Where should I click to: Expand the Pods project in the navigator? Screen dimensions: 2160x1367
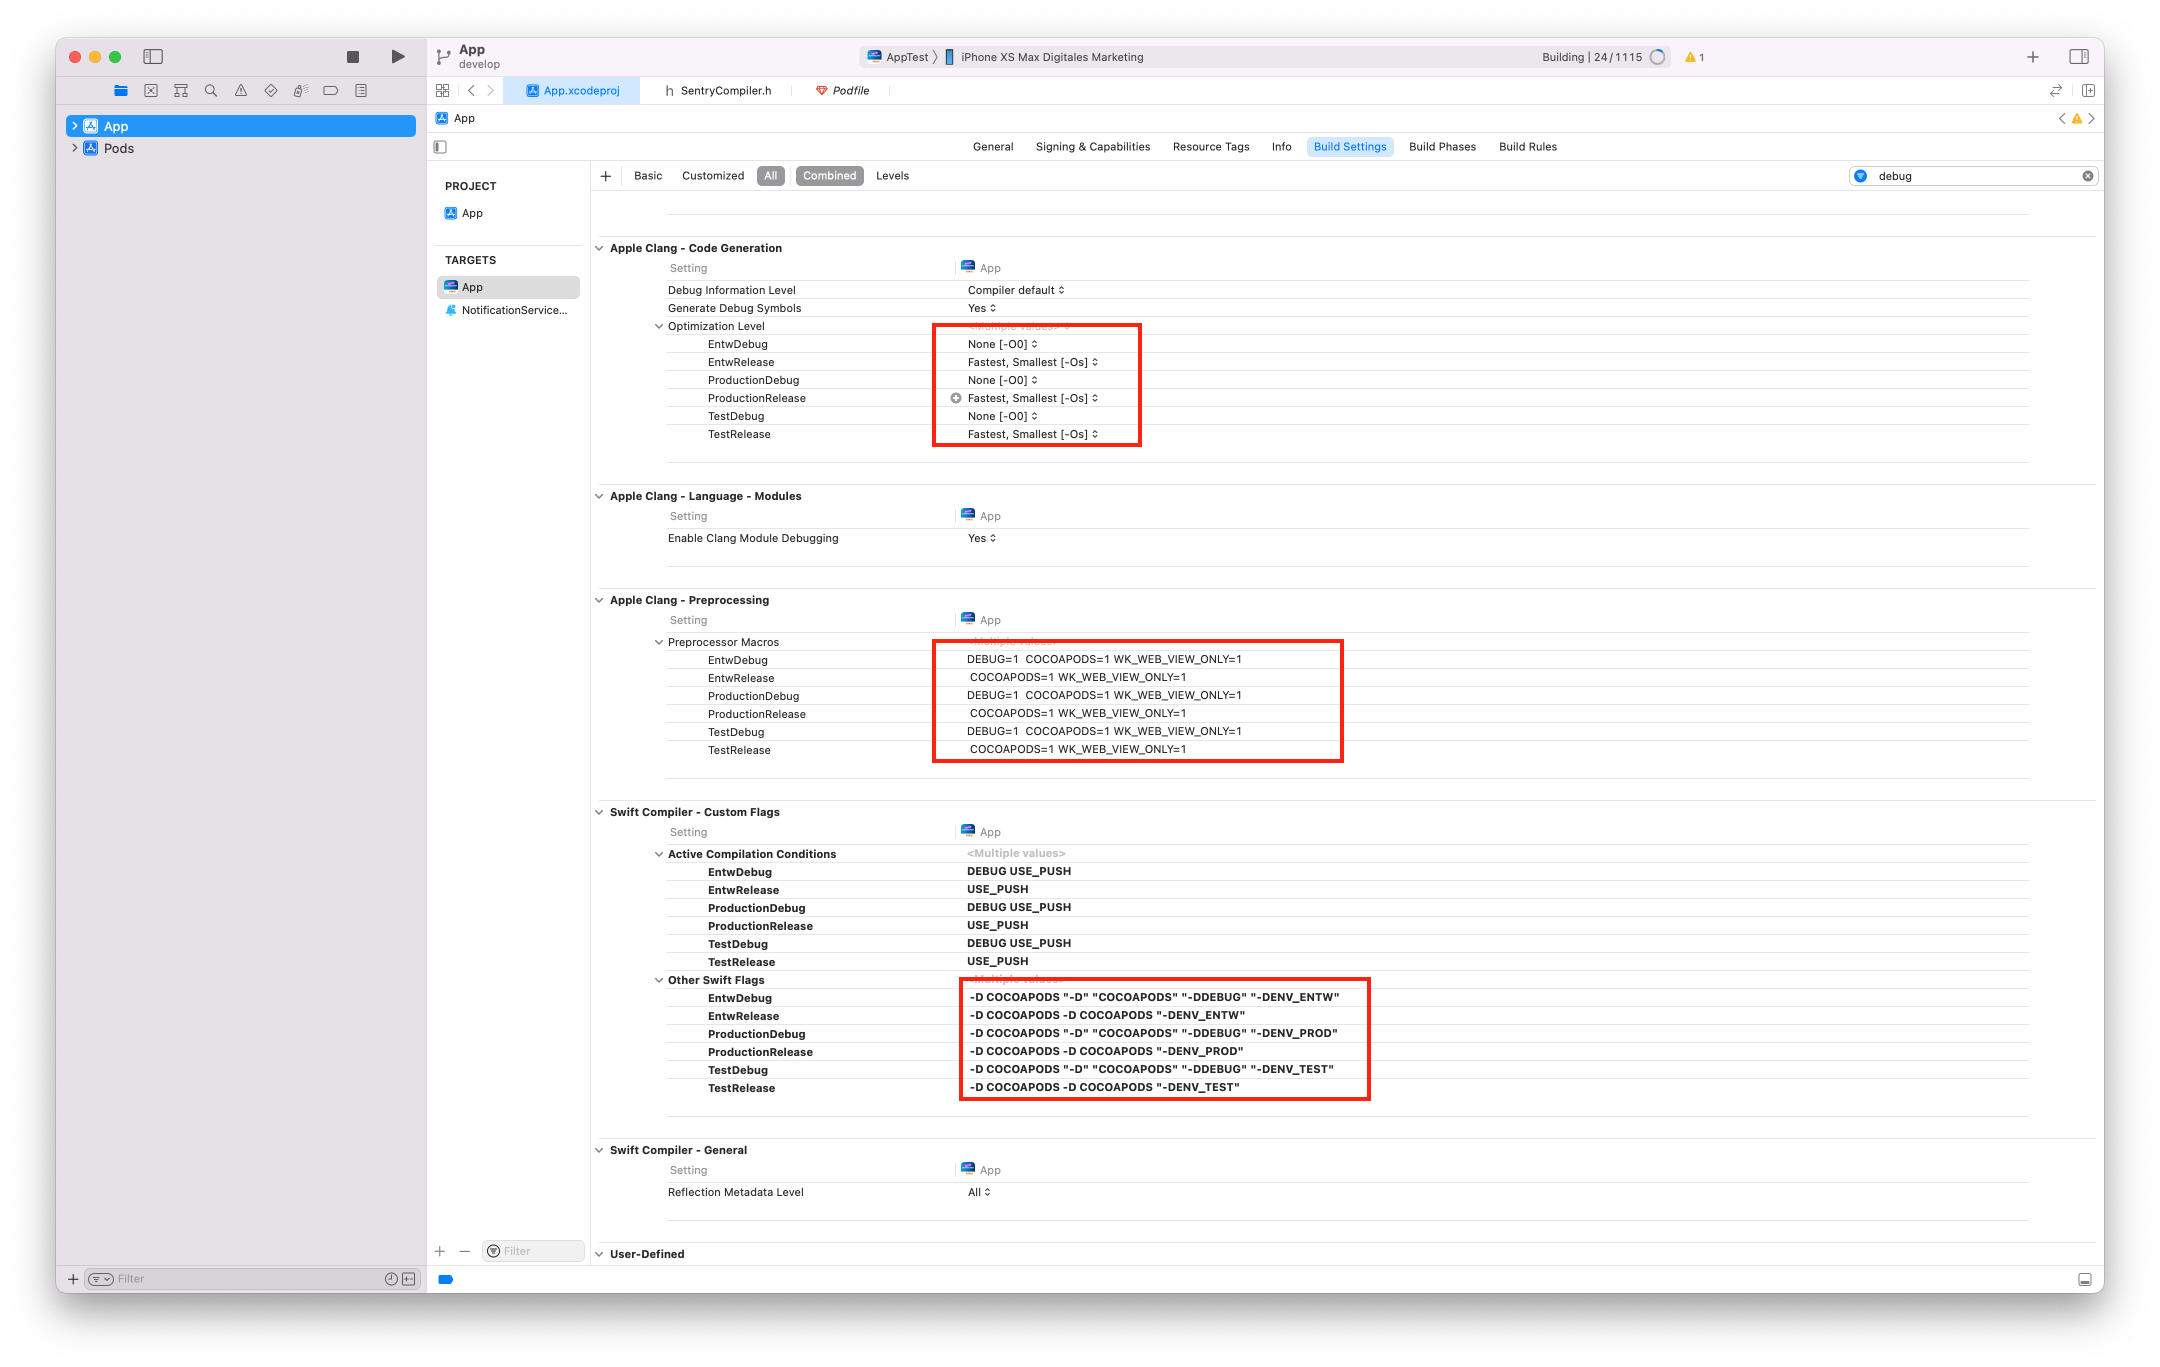point(75,147)
